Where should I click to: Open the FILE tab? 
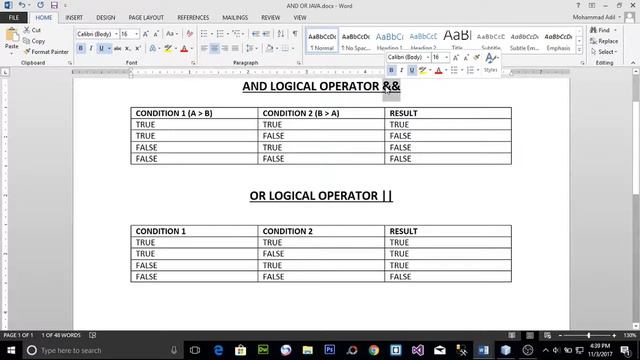(x=14, y=18)
